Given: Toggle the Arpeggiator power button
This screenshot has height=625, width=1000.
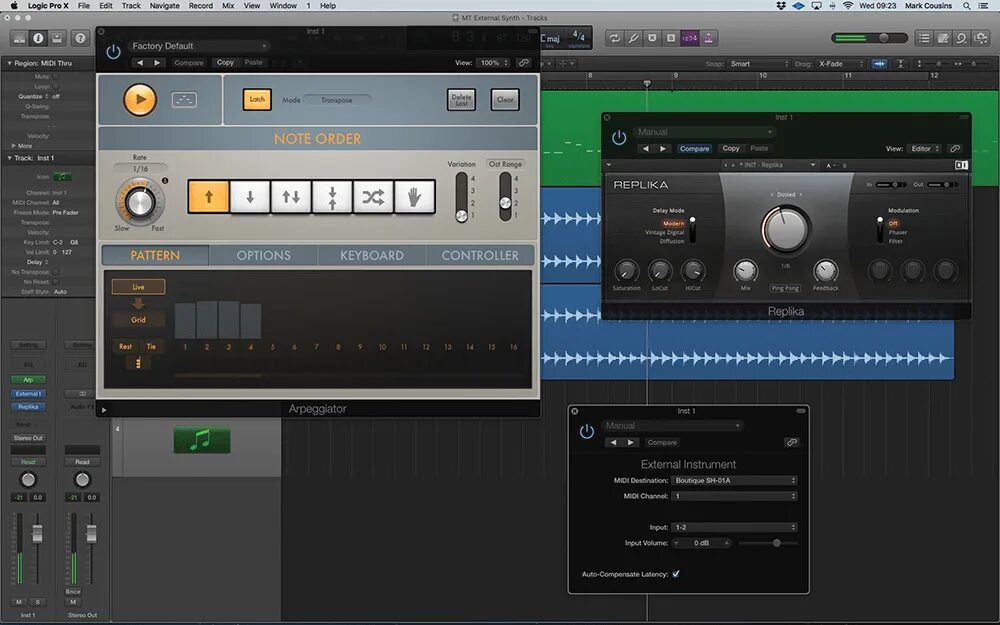Looking at the screenshot, I should [x=114, y=52].
